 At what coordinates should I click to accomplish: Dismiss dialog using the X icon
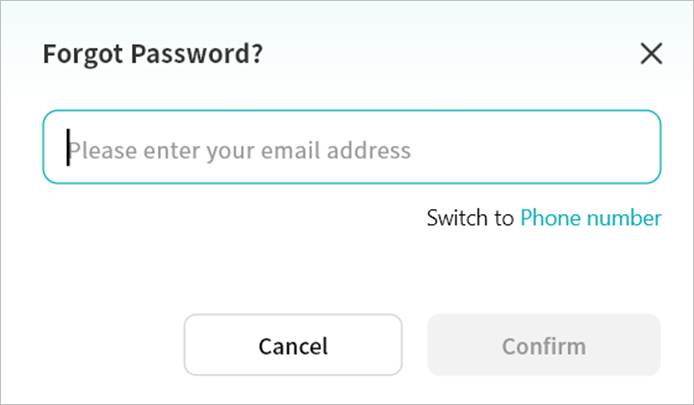click(x=651, y=54)
